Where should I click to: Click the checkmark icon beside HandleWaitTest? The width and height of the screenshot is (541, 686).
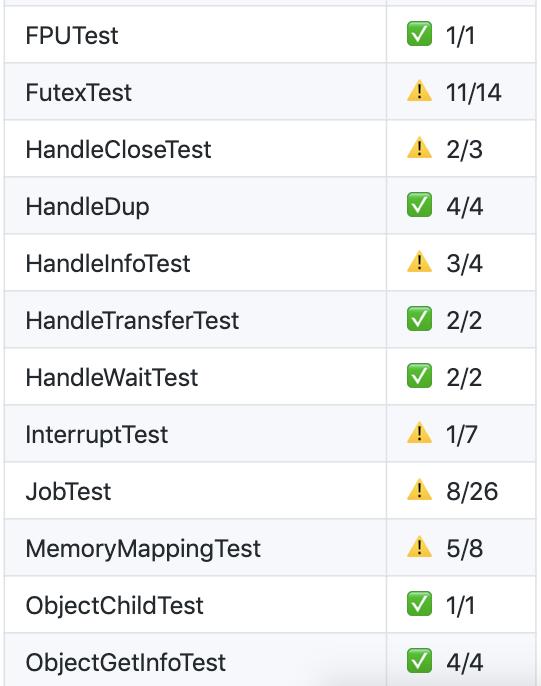tap(419, 376)
